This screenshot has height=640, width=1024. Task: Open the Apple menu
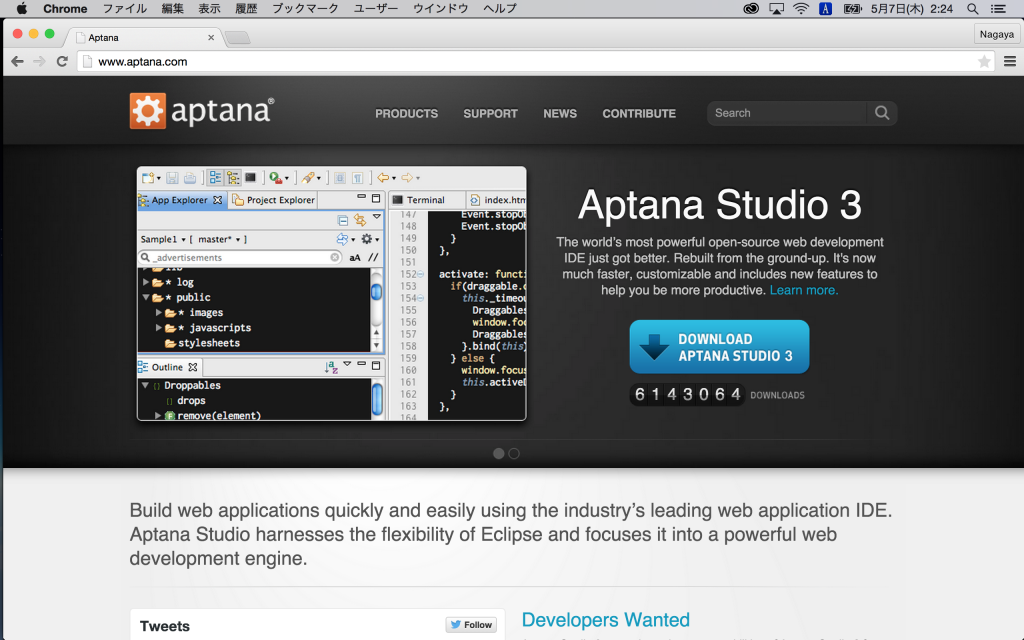coord(22,8)
